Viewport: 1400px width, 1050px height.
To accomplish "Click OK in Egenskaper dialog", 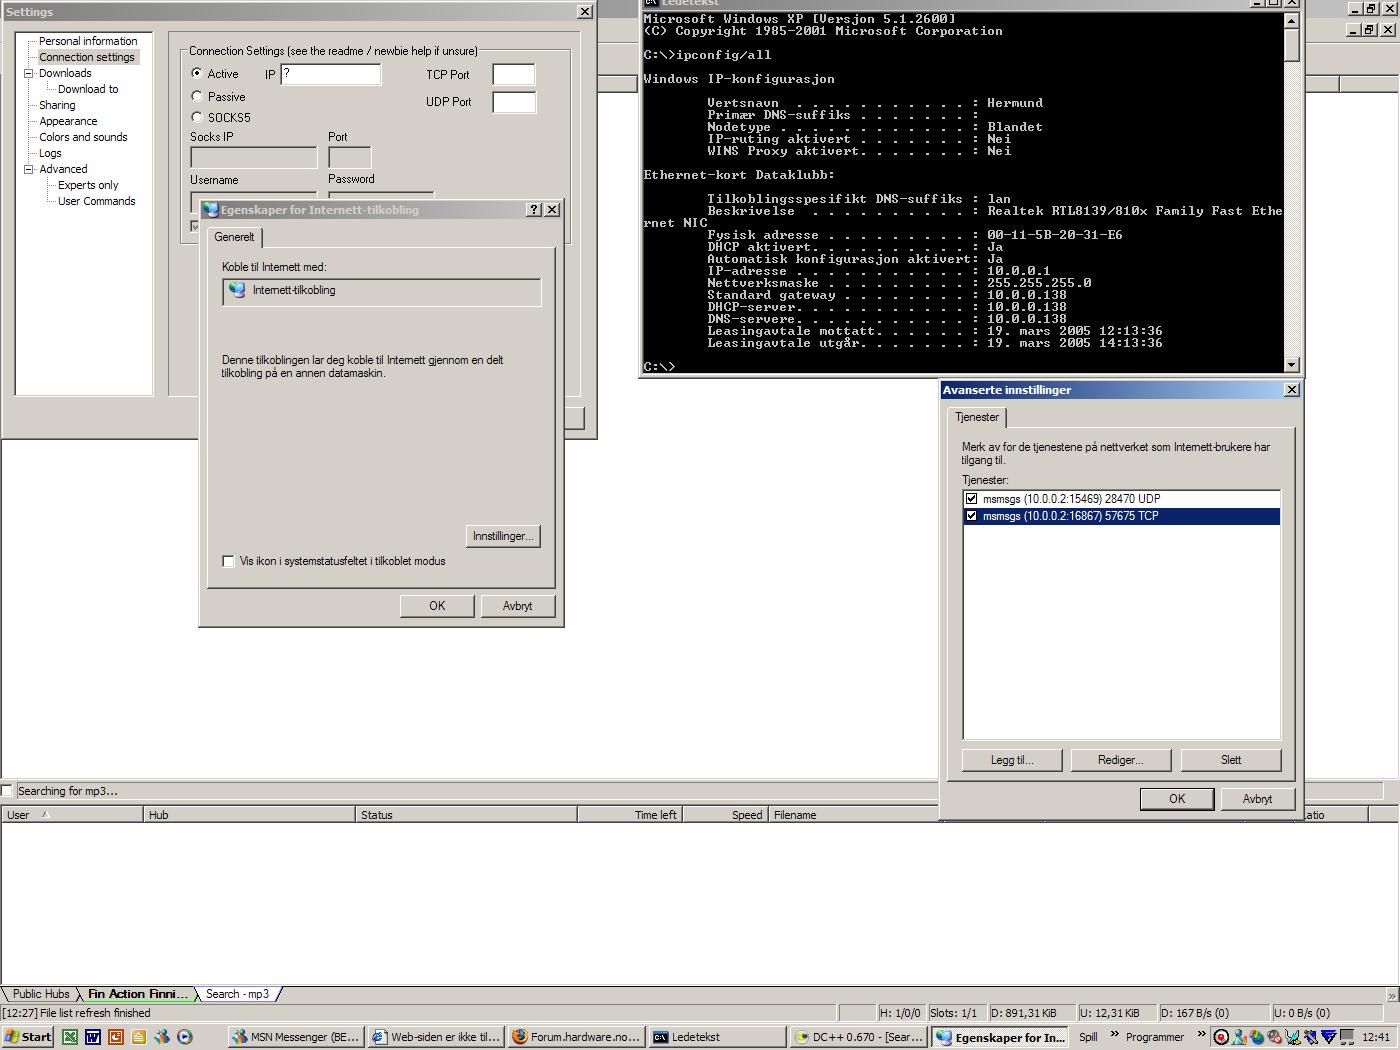I will tap(437, 606).
